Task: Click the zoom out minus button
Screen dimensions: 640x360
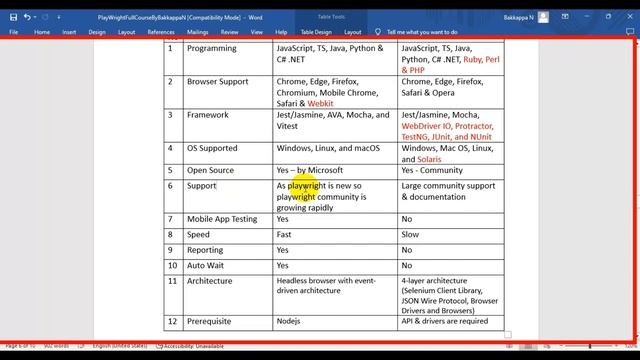Action: (561, 346)
